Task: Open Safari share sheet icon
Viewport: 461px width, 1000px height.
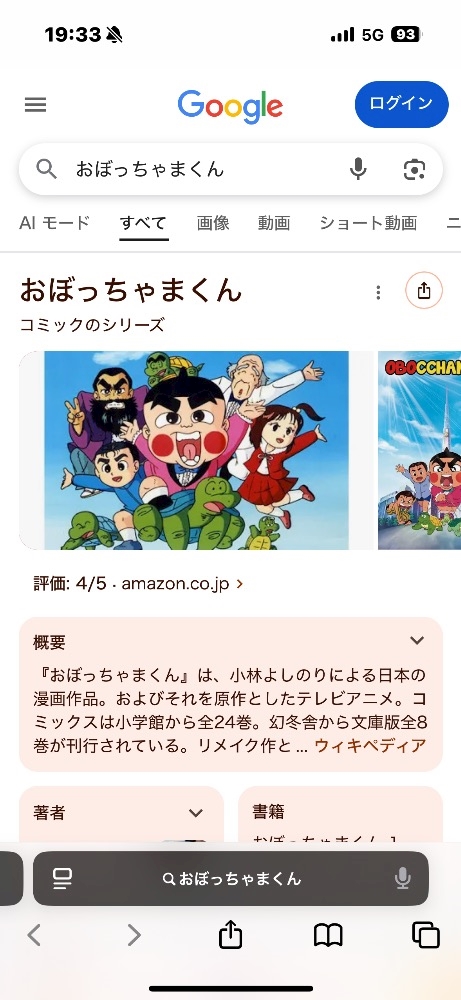Action: [230, 936]
